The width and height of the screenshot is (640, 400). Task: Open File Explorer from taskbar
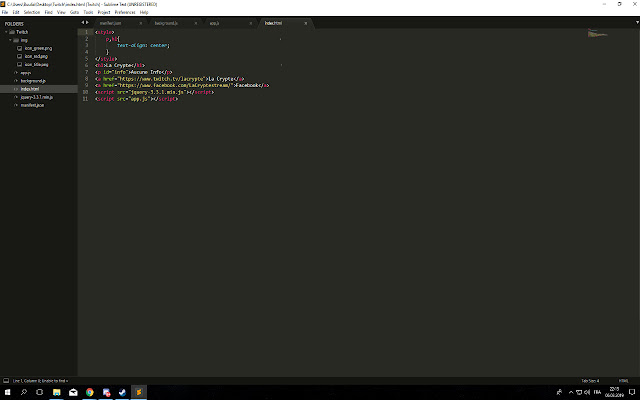(x=56, y=393)
